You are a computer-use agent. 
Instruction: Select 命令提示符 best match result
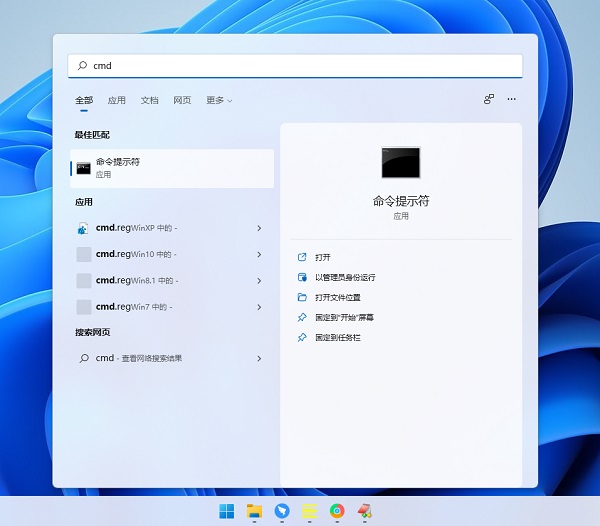click(x=172, y=168)
